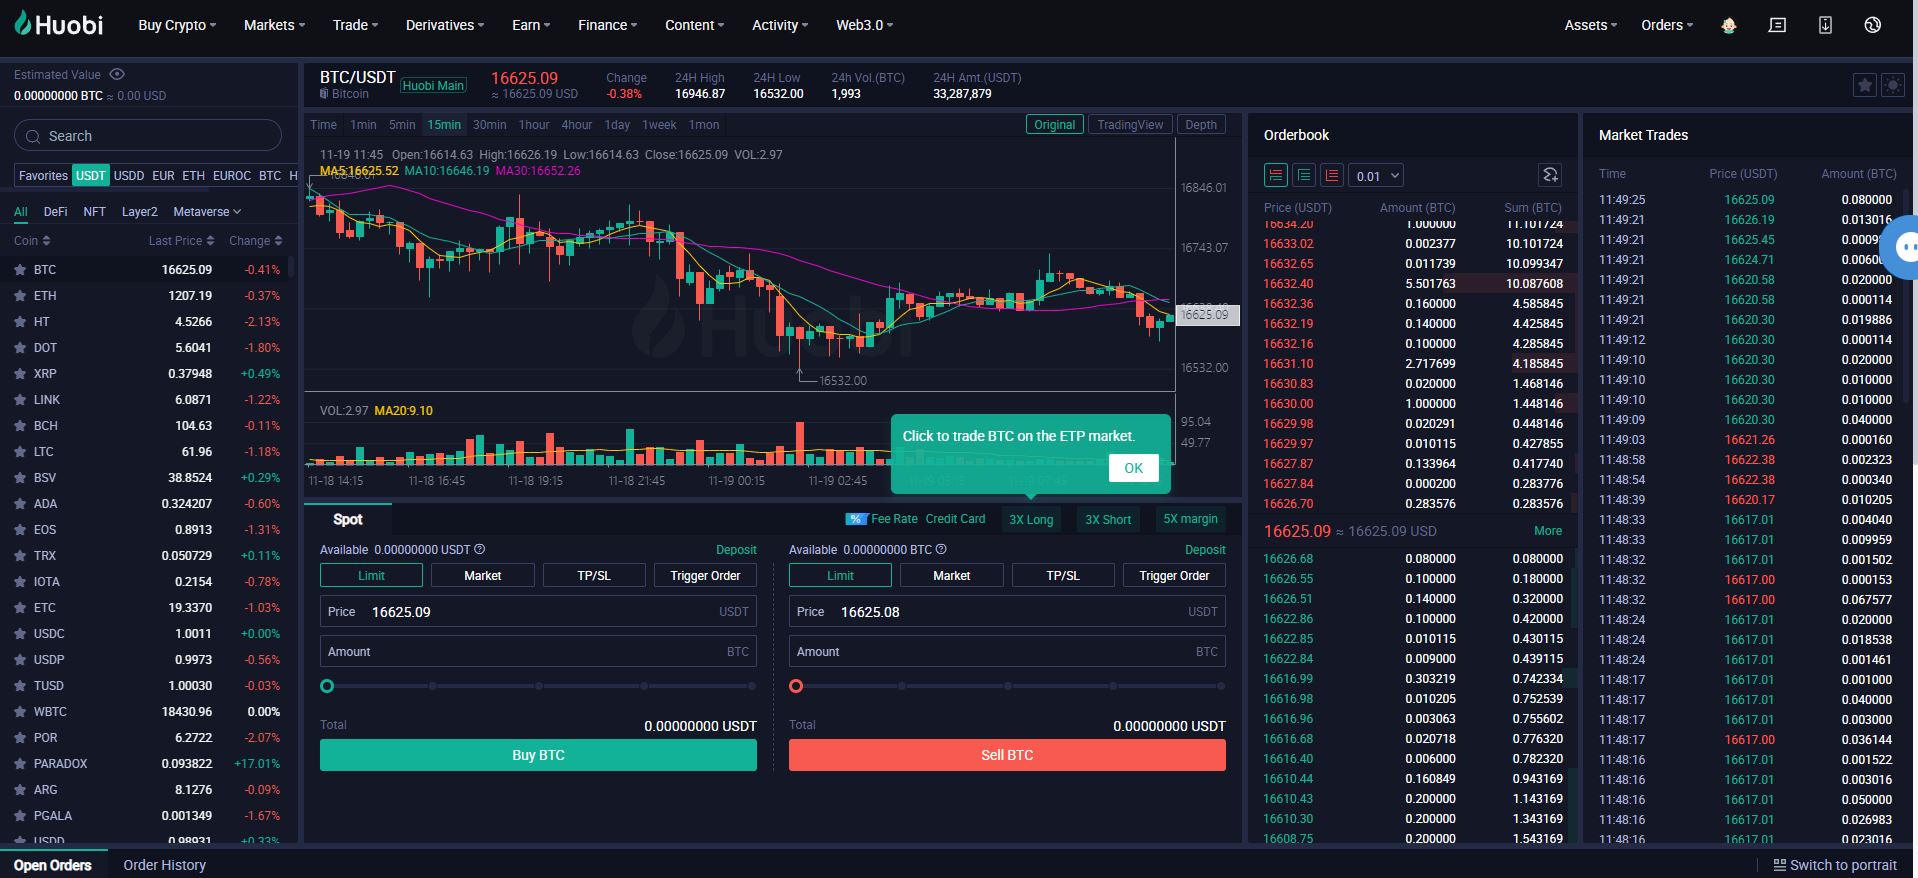Select the Original chart mode
The width and height of the screenshot is (1918, 878).
coord(1054,125)
